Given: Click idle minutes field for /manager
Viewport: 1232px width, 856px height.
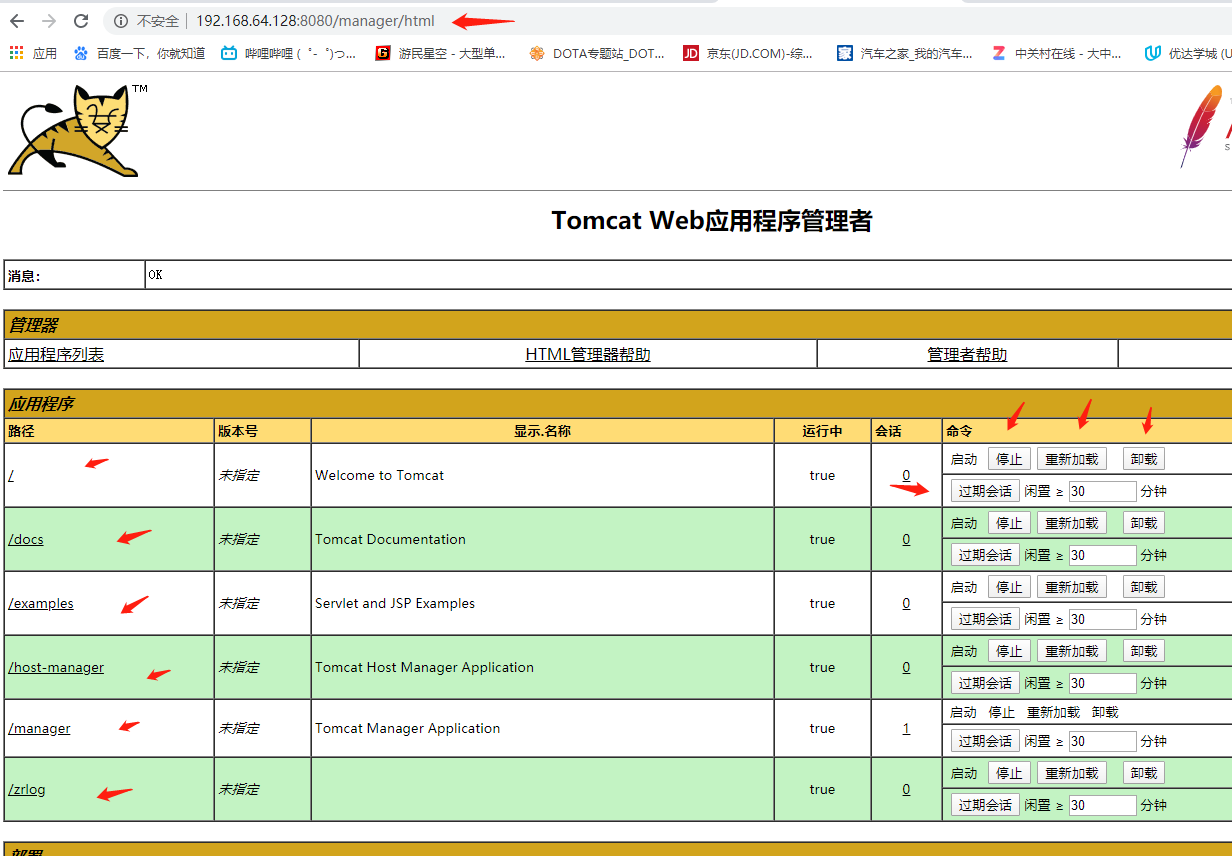Looking at the screenshot, I should 1103,741.
